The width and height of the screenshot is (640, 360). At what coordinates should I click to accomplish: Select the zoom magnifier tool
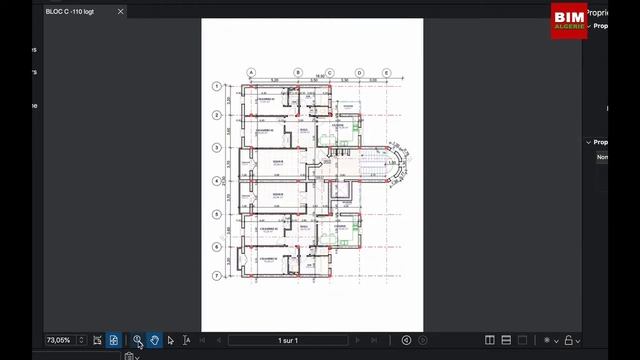coord(137,340)
